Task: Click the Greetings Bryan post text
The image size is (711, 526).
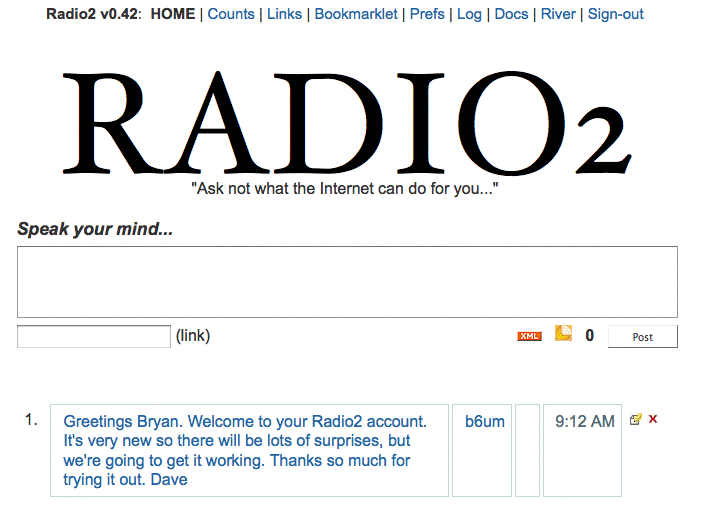Action: point(245,450)
